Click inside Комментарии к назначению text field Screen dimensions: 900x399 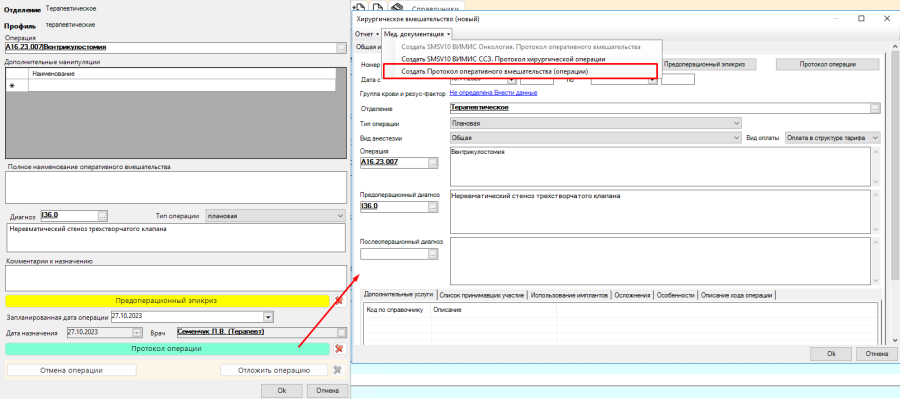(x=176, y=278)
